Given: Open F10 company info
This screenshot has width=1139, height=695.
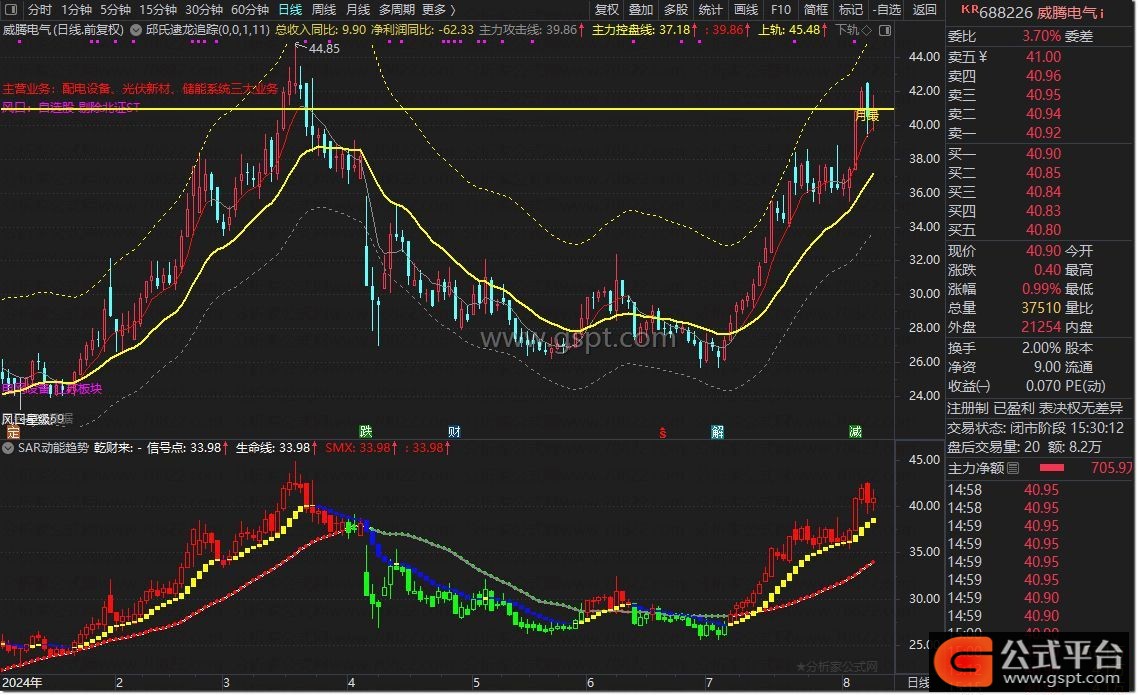Looking at the screenshot, I should tap(781, 9).
